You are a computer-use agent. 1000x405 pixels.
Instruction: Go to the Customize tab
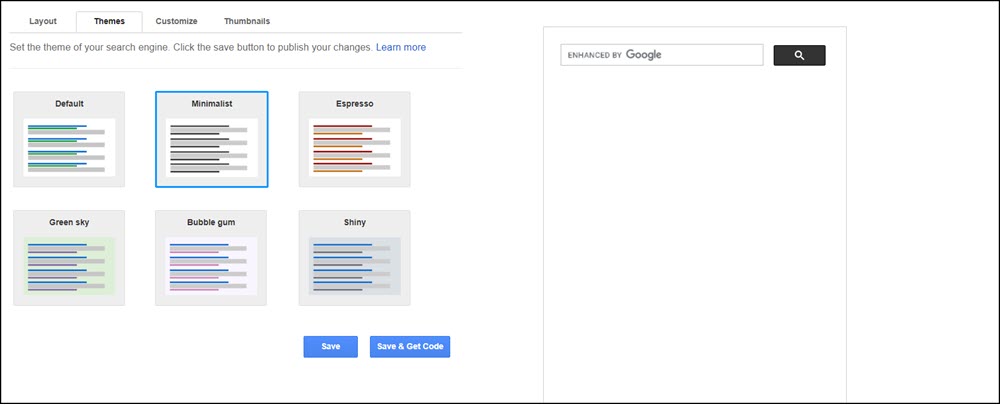176,21
